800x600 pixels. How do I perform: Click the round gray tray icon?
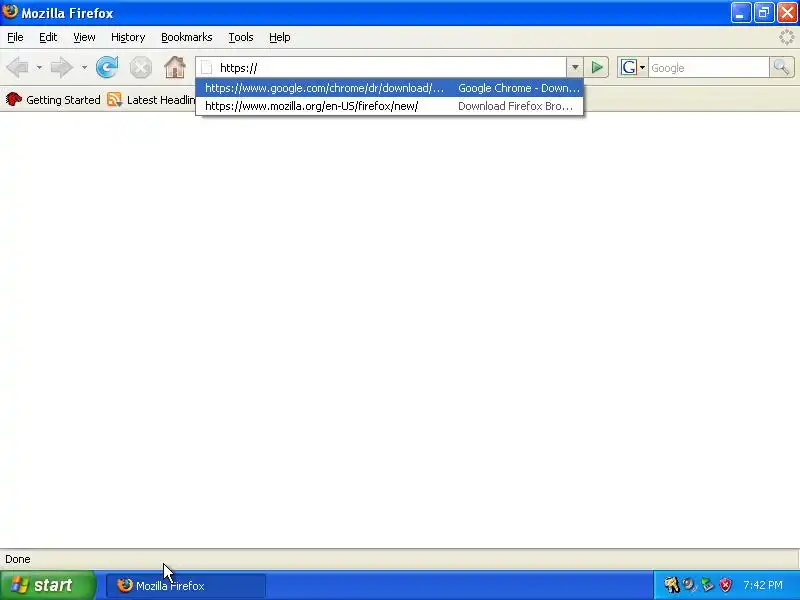pos(689,585)
